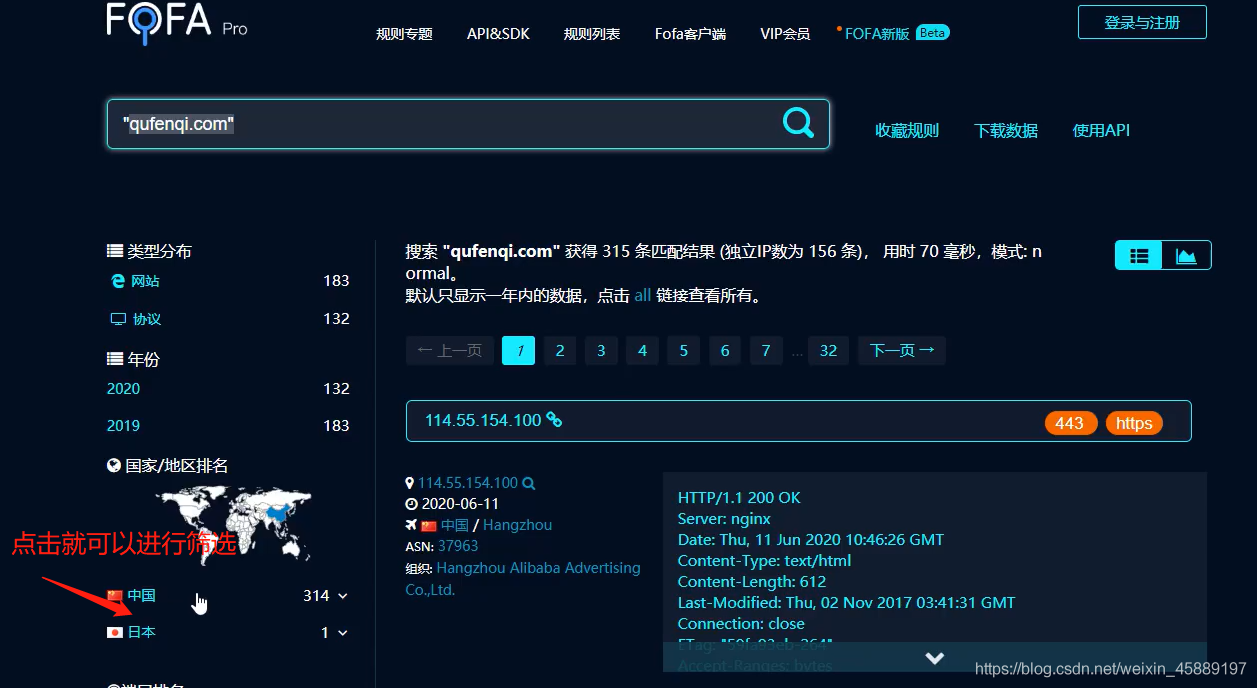Go to results page 32
The width and height of the screenshot is (1257, 688).
[x=828, y=350]
